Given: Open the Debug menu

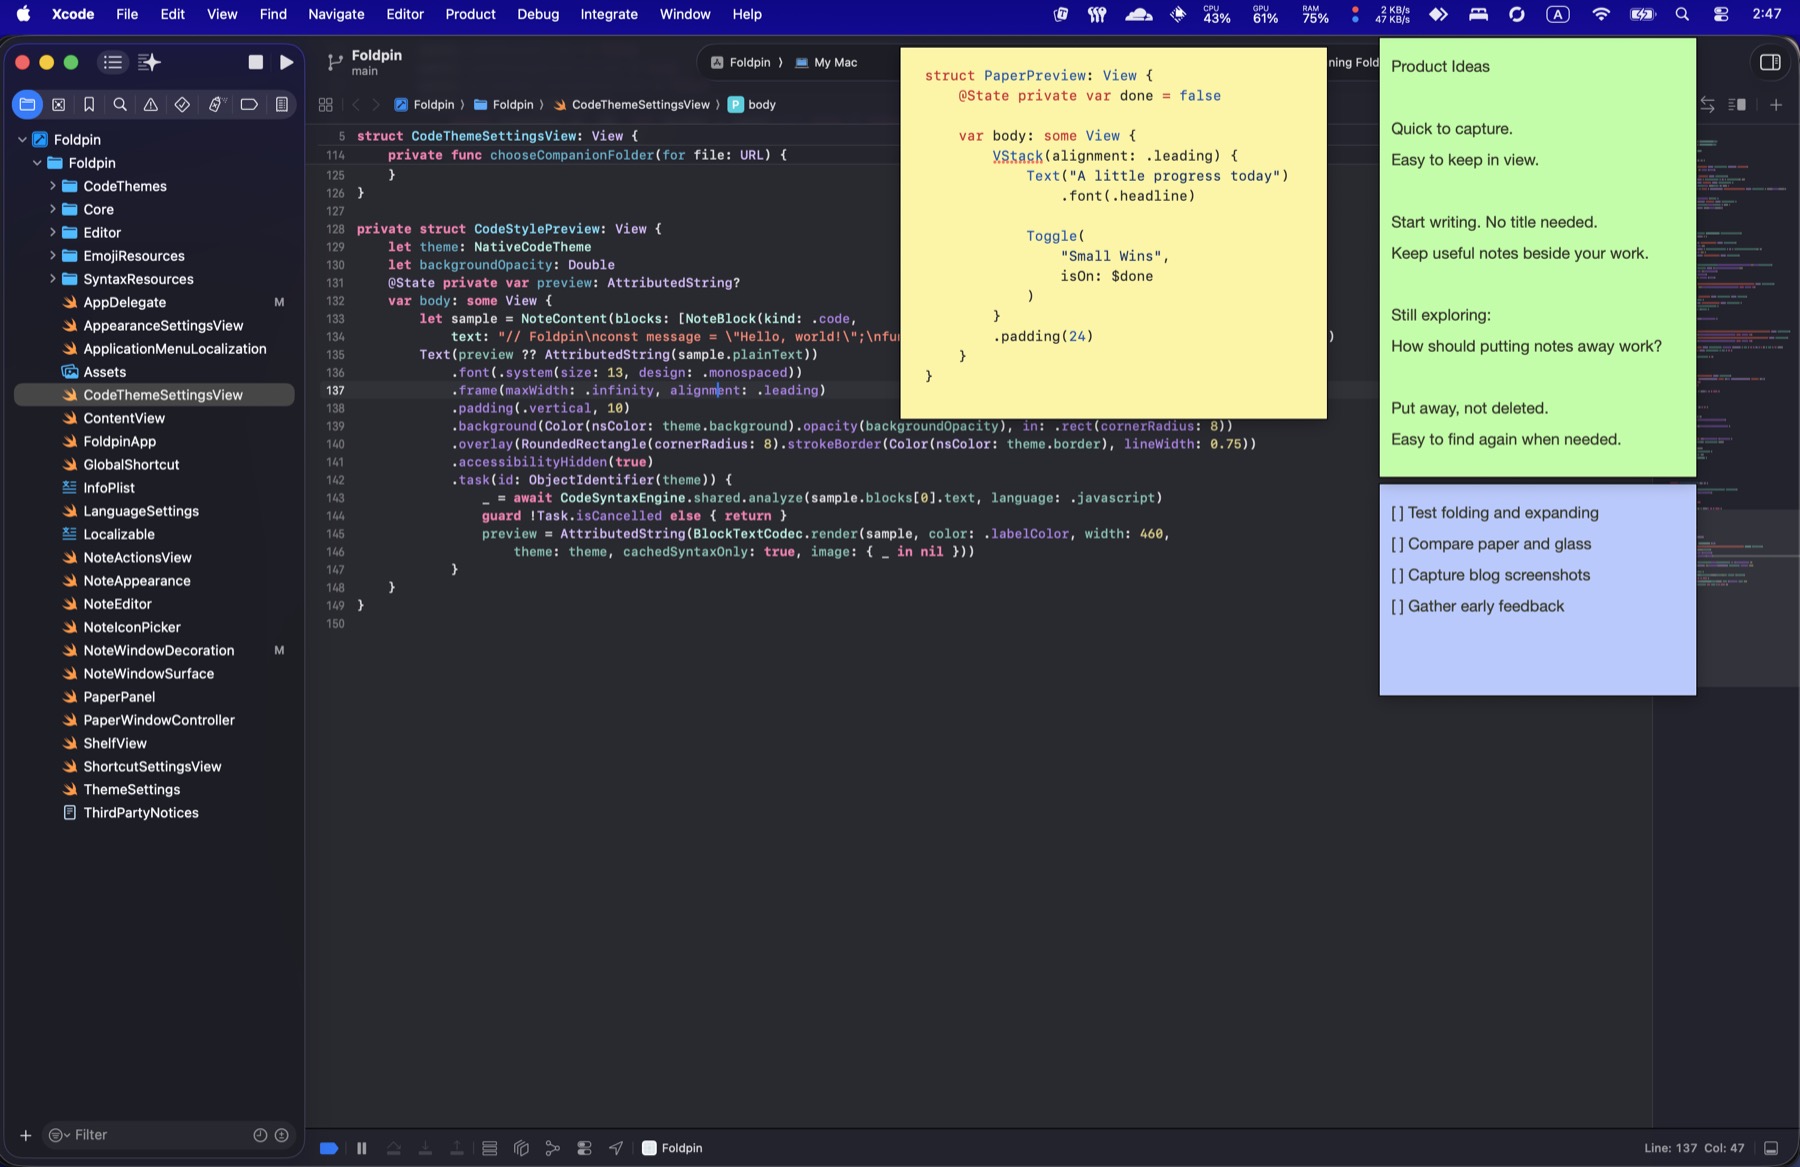Looking at the screenshot, I should pos(538,14).
